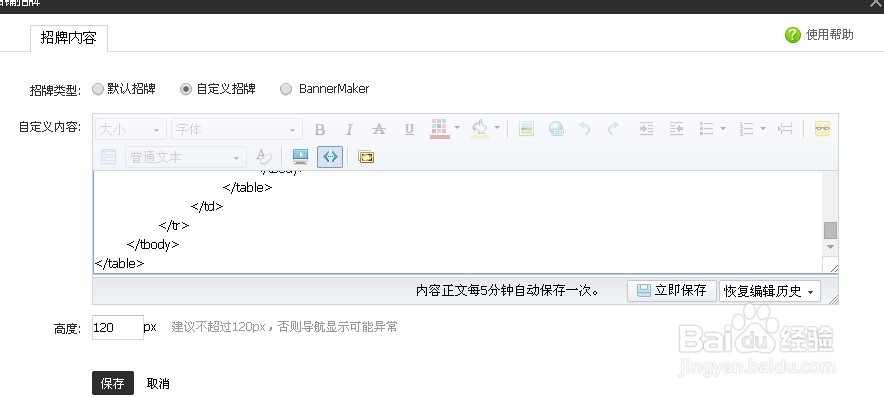The width and height of the screenshot is (884, 397).
Task: Toggle italic formatting button
Action: 349,130
